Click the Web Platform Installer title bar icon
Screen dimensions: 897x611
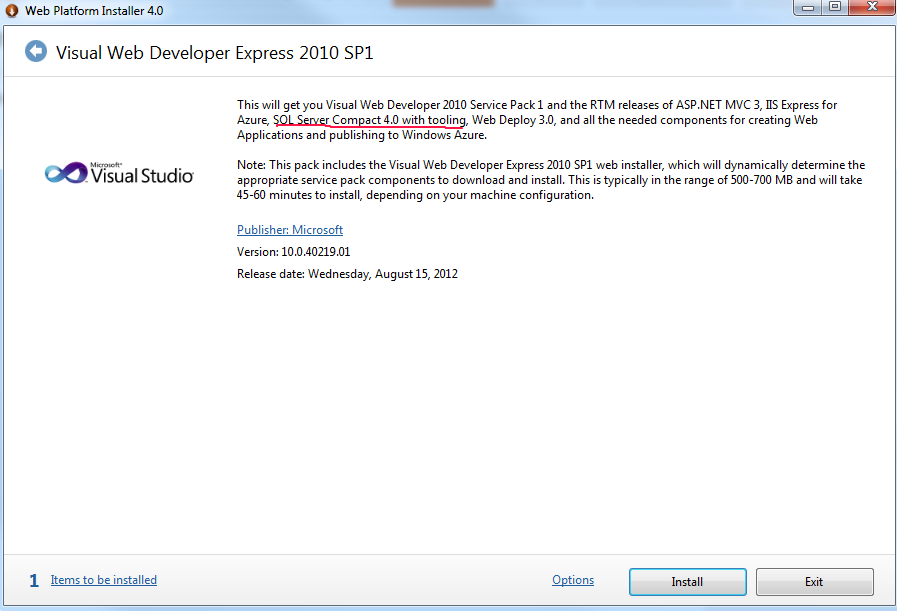coord(11,10)
